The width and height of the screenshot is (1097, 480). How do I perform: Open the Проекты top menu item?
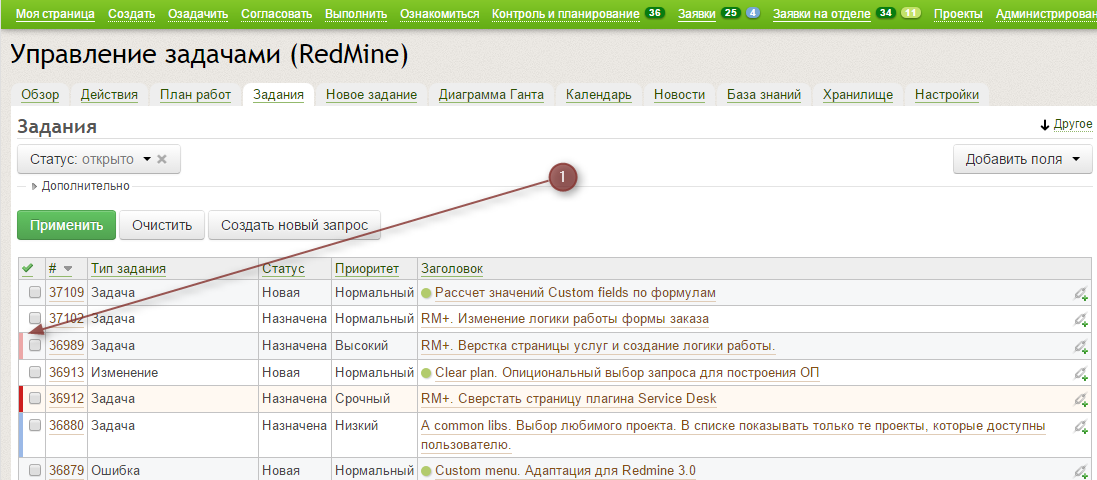(958, 14)
